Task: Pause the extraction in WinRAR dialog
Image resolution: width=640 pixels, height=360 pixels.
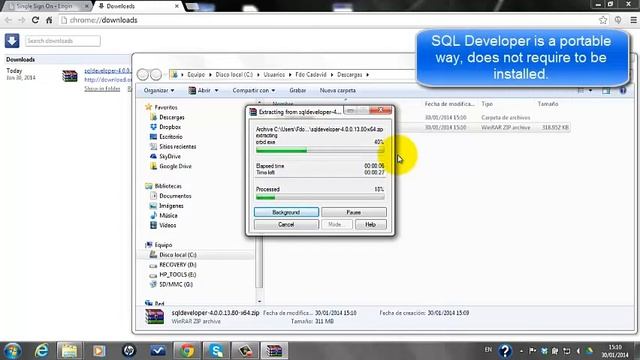Action: pos(353,212)
